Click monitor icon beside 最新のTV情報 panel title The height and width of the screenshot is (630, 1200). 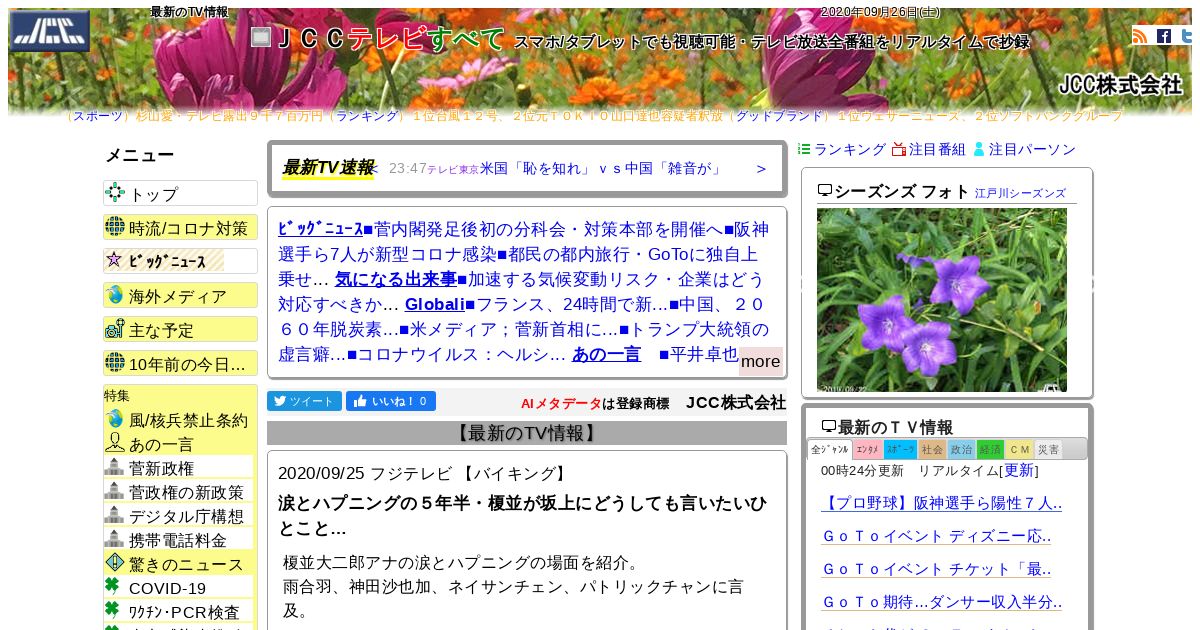coord(829,427)
